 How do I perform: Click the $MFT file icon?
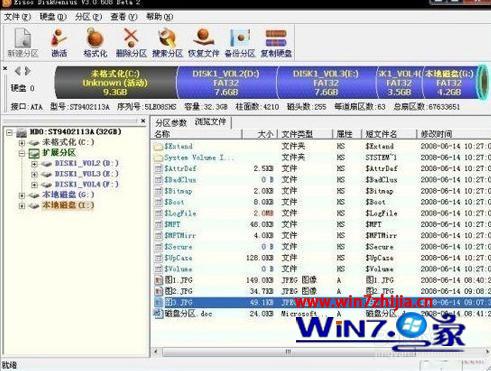click(x=158, y=224)
